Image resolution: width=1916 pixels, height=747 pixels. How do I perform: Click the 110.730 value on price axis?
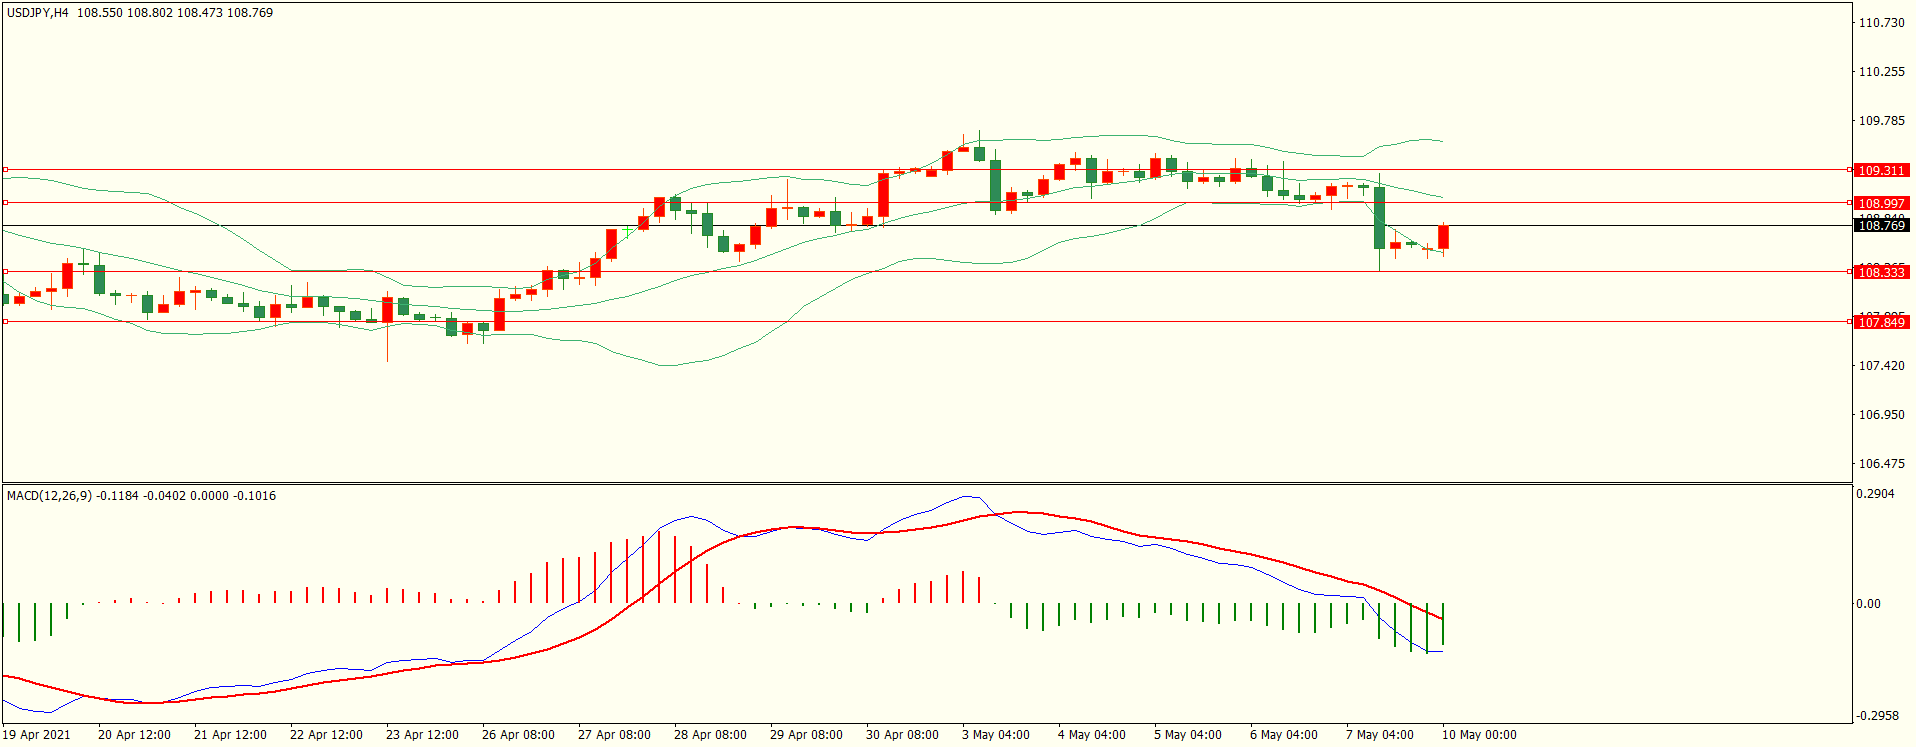(x=1880, y=23)
